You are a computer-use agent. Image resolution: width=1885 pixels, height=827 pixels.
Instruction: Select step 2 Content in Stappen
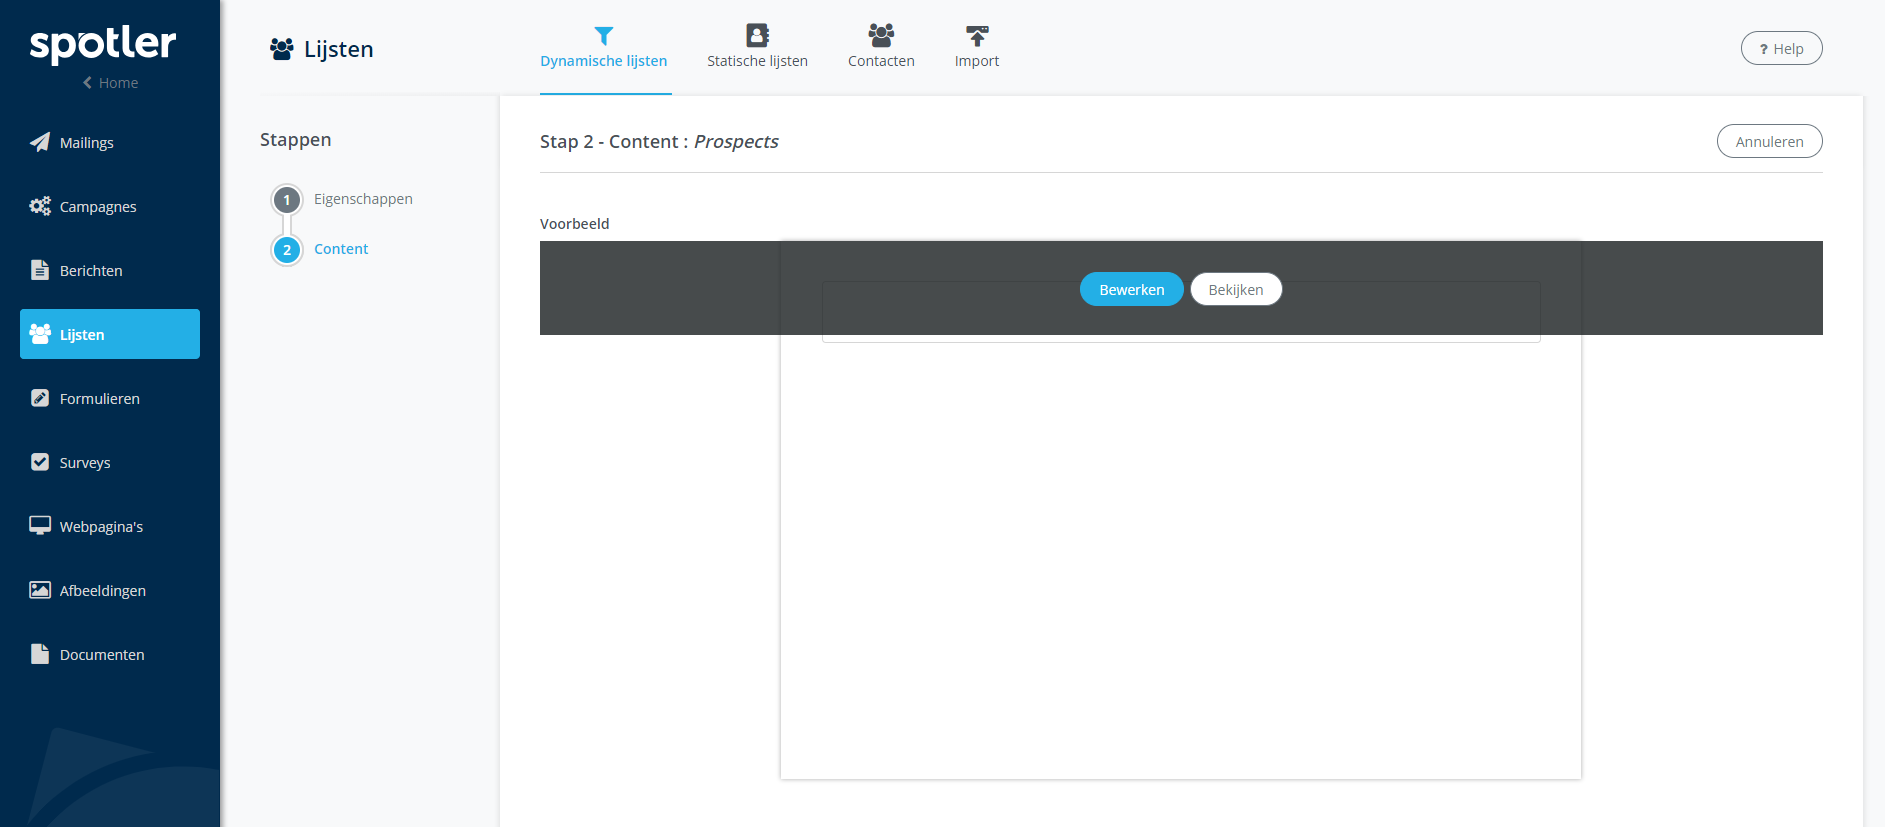click(x=340, y=249)
